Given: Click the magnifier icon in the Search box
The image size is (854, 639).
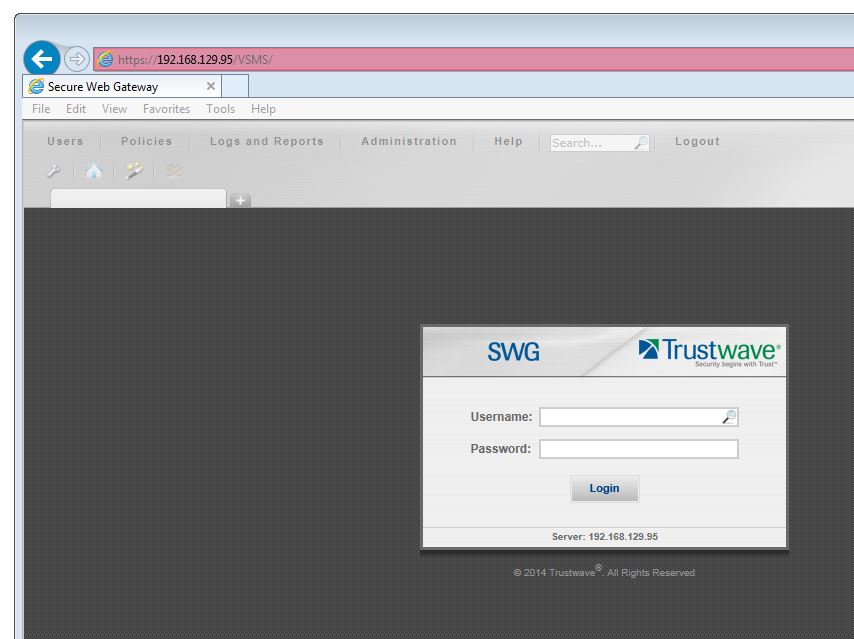Looking at the screenshot, I should coord(641,143).
